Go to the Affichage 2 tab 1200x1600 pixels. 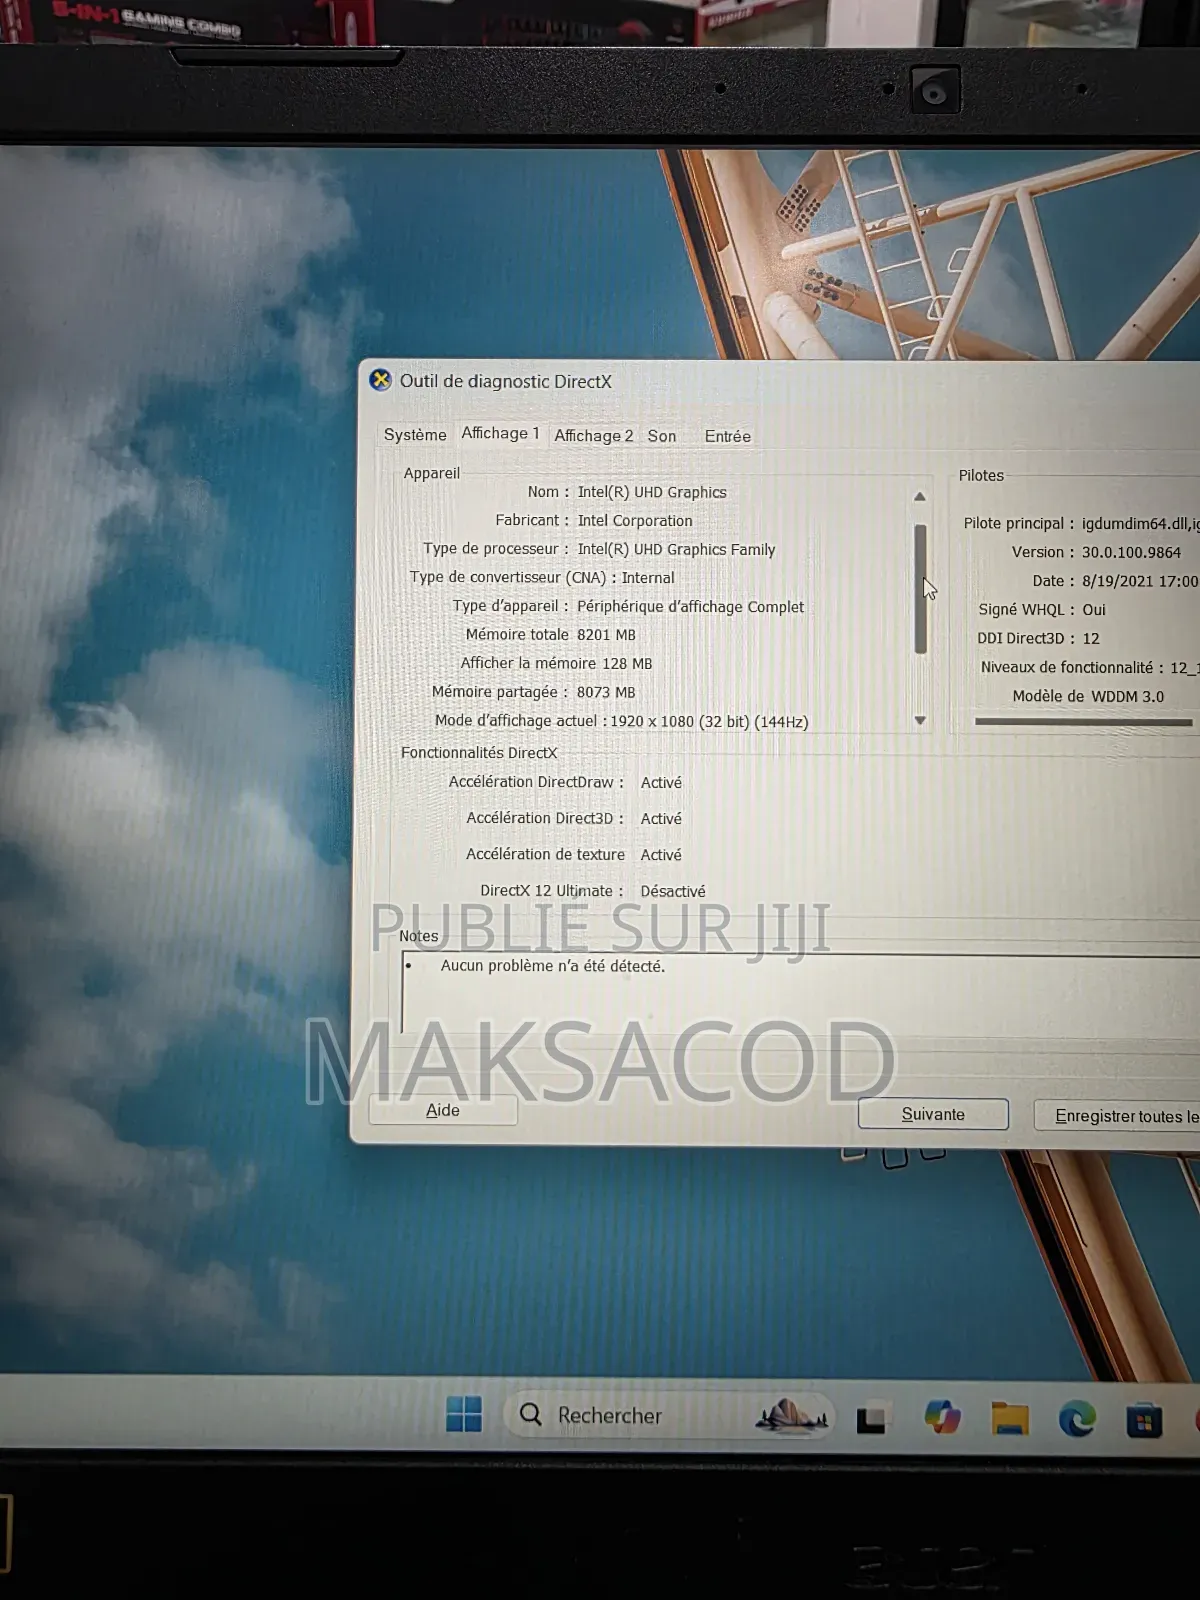[x=593, y=436]
